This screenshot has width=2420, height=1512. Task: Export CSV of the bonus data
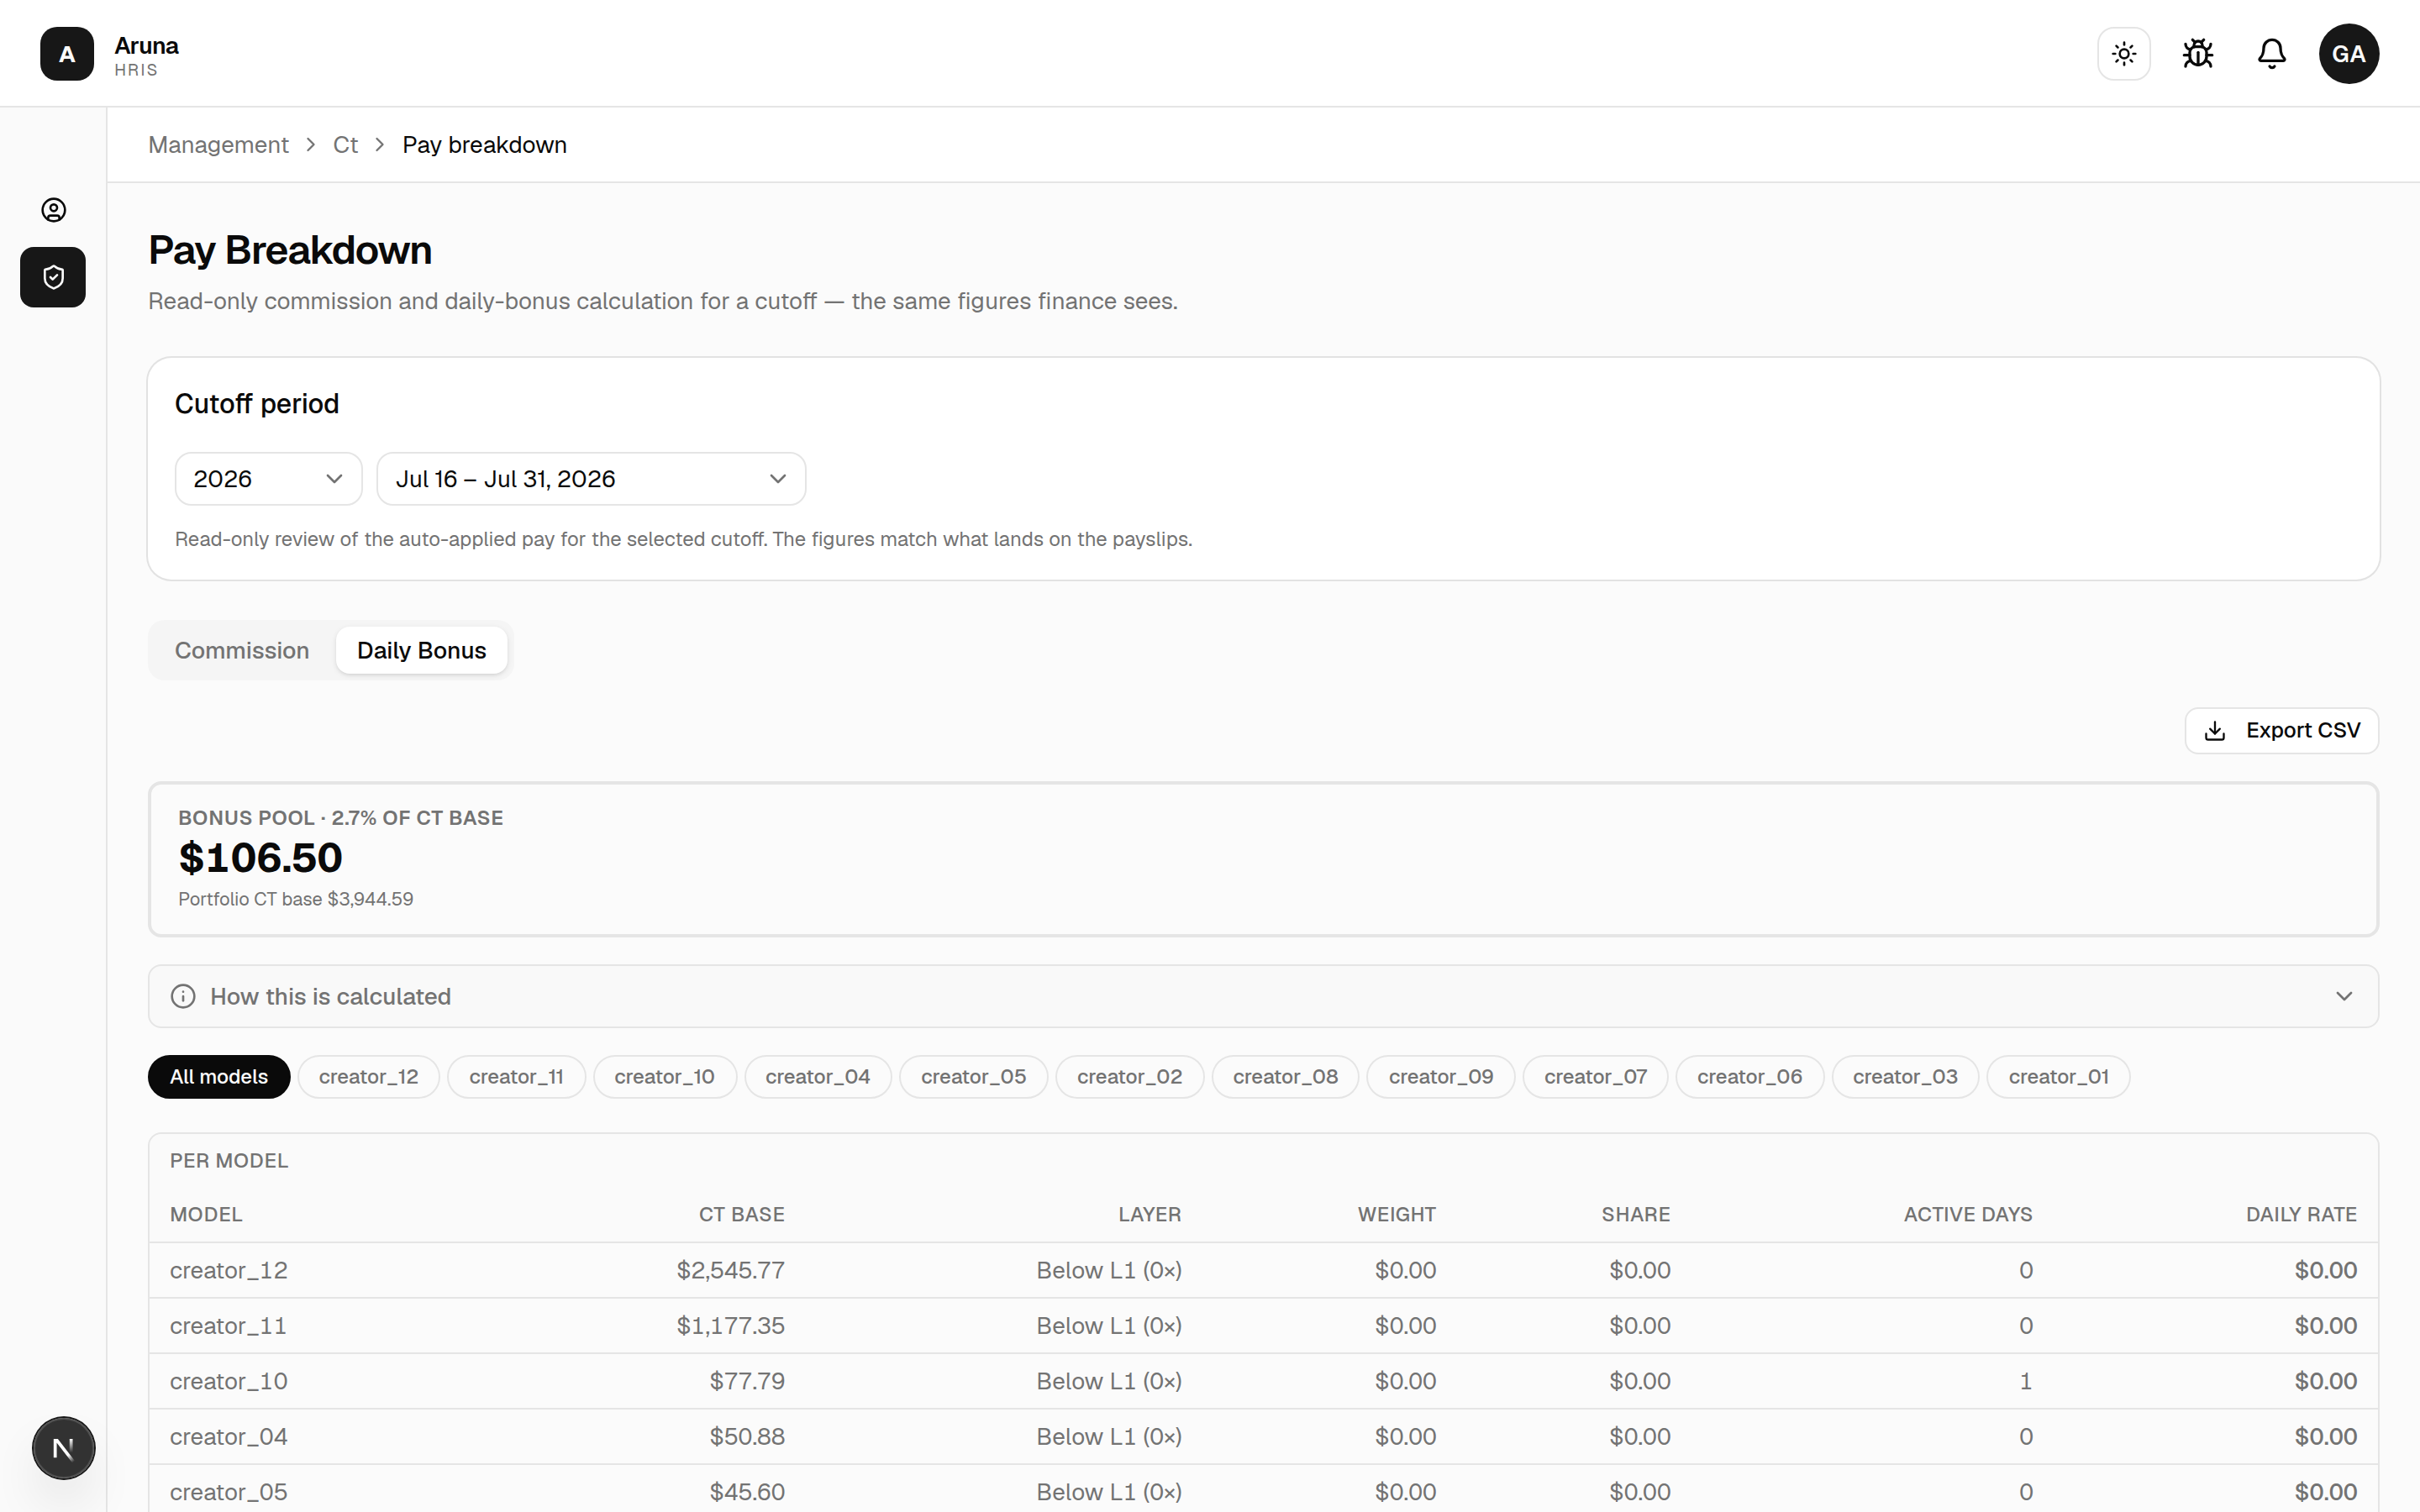tap(2282, 731)
